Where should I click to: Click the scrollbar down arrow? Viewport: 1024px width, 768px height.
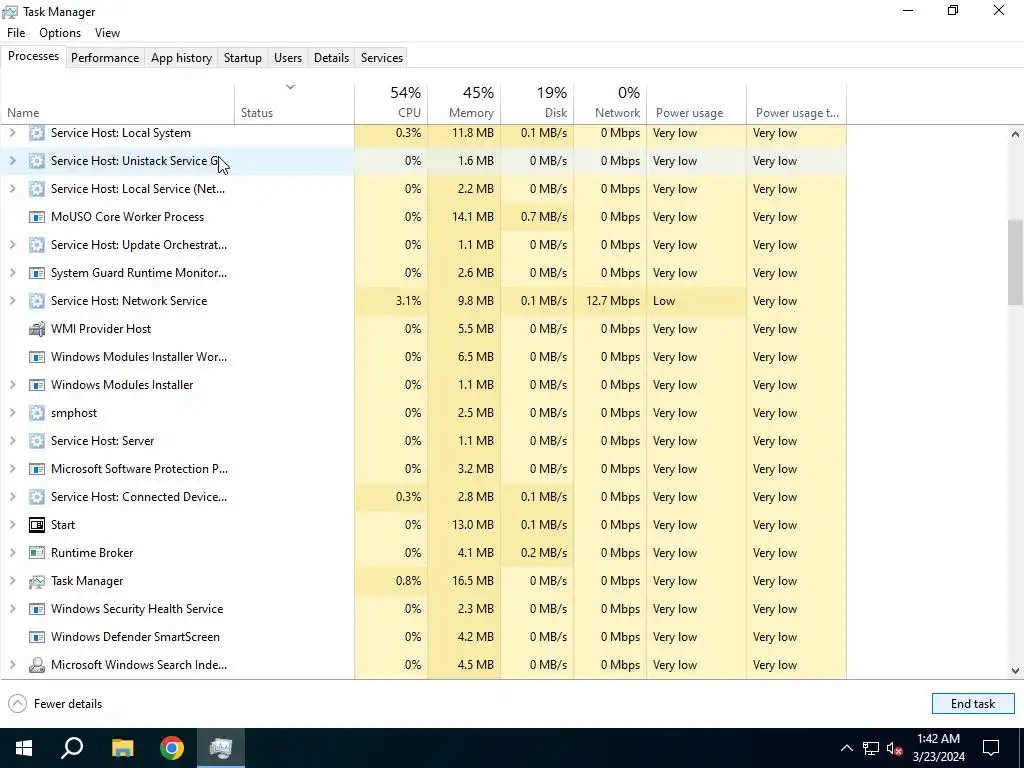pos(1015,671)
